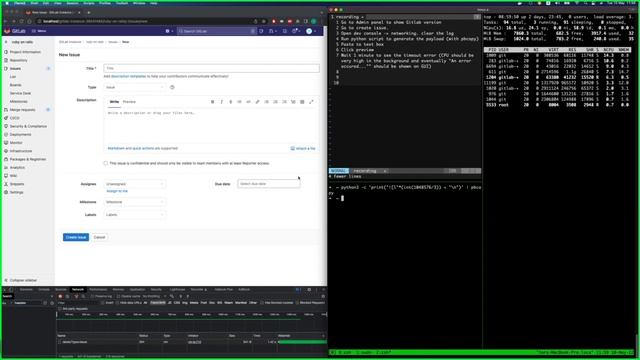Toggle Disable cache checkbox in DevTools

(x=118, y=296)
